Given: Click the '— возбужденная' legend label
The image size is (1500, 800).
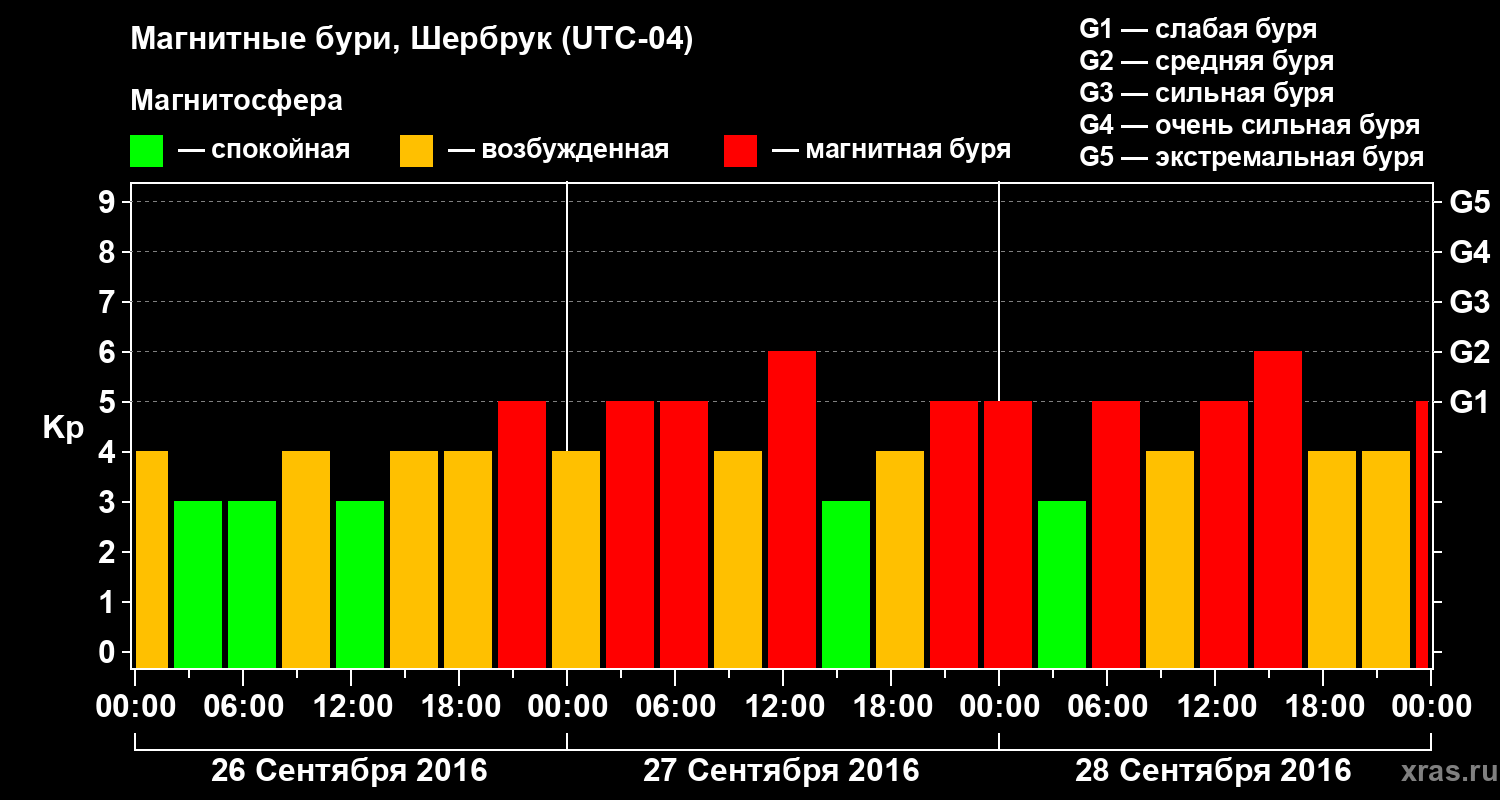Looking at the screenshot, I should coord(558,151).
